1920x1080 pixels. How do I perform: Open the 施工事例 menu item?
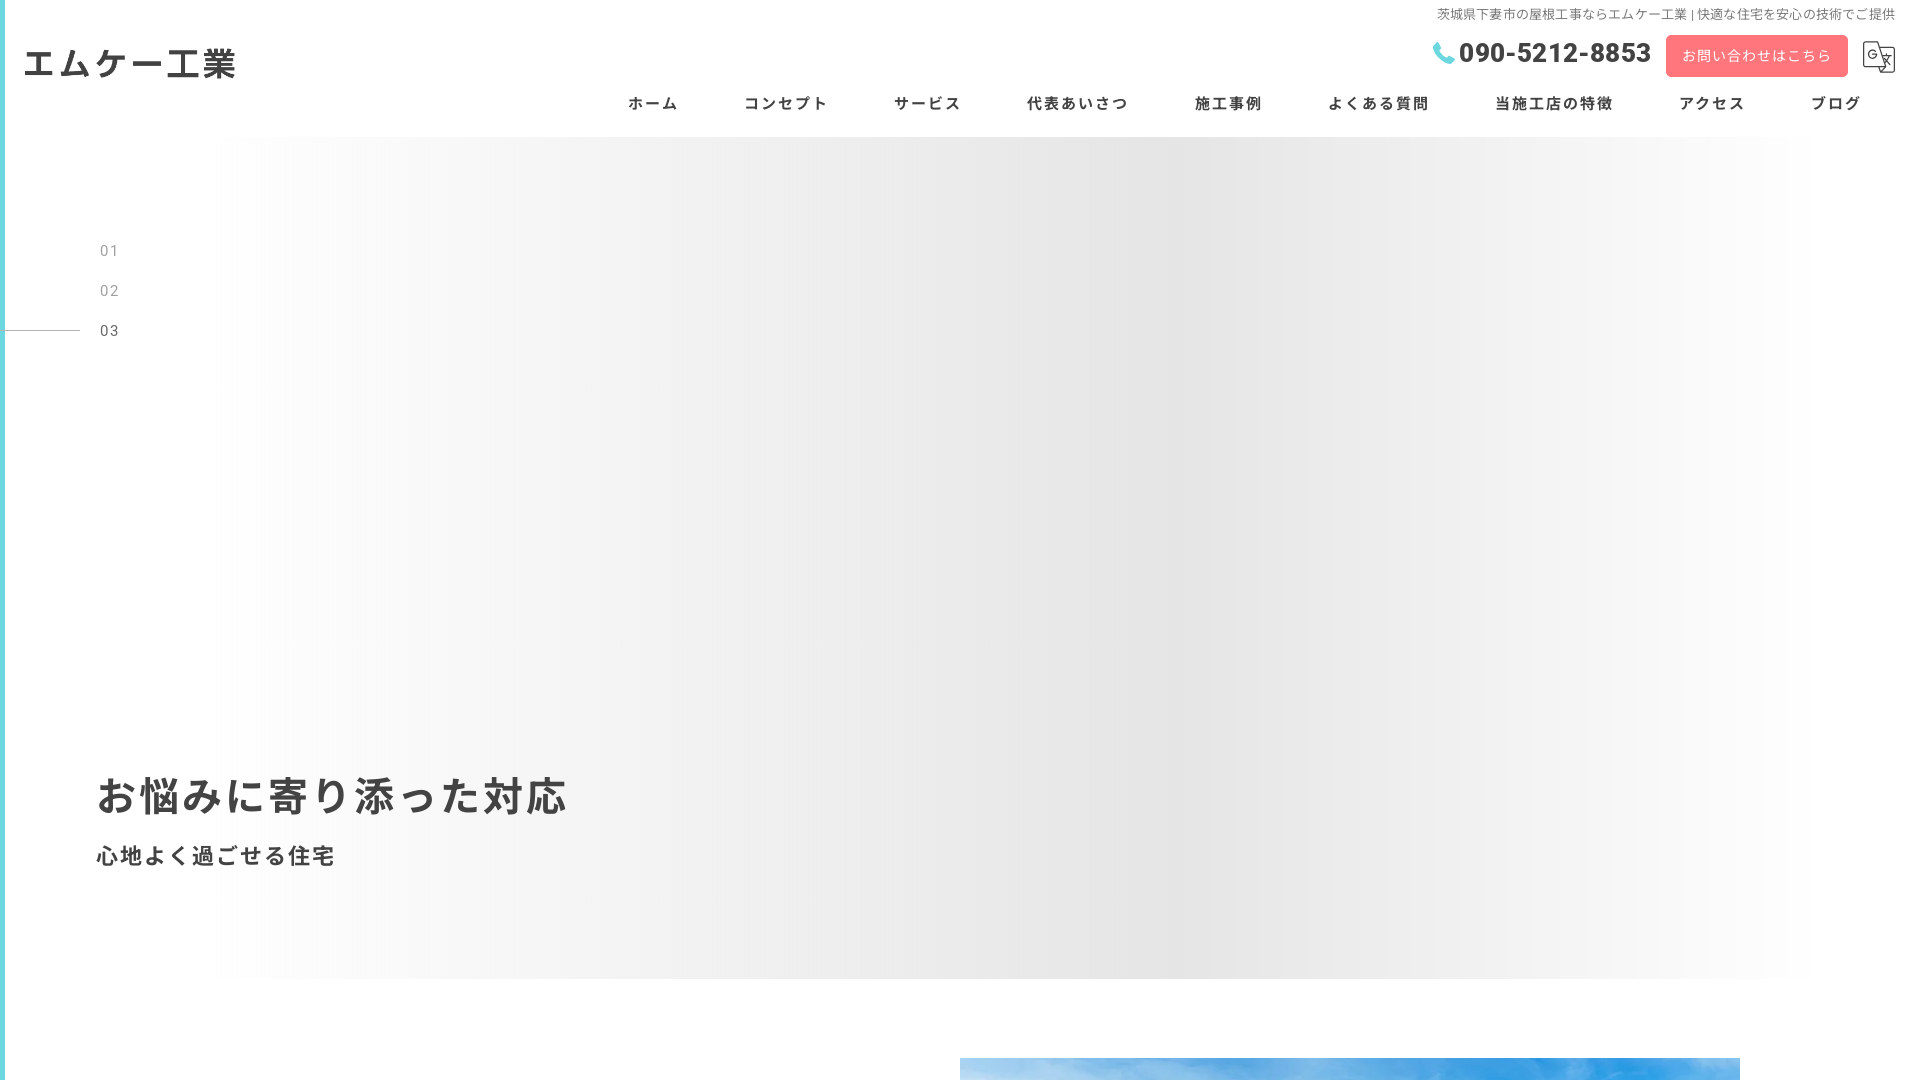click(x=1228, y=103)
